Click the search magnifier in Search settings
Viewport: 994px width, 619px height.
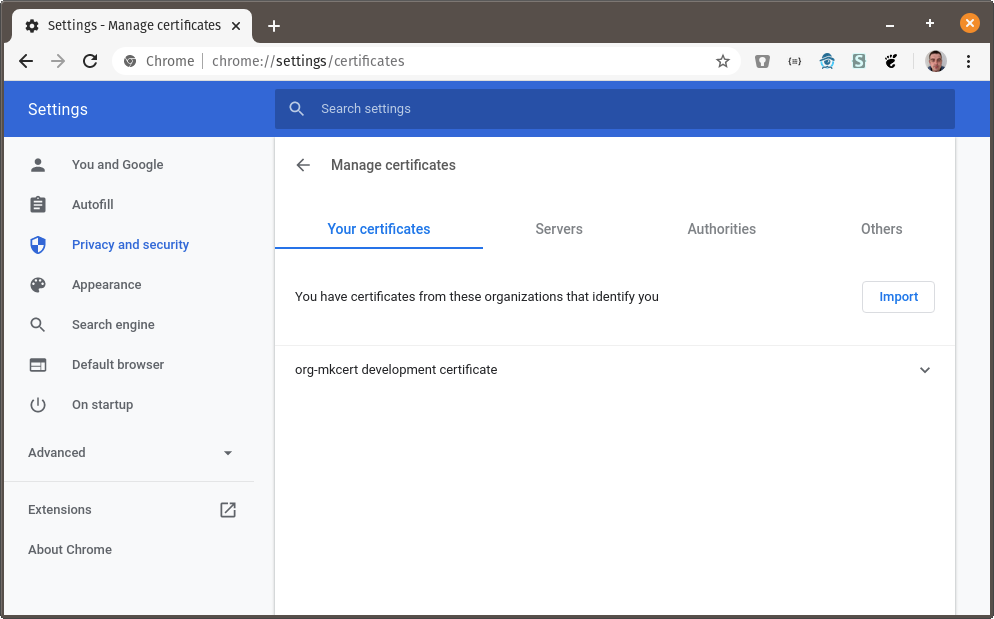click(x=296, y=108)
